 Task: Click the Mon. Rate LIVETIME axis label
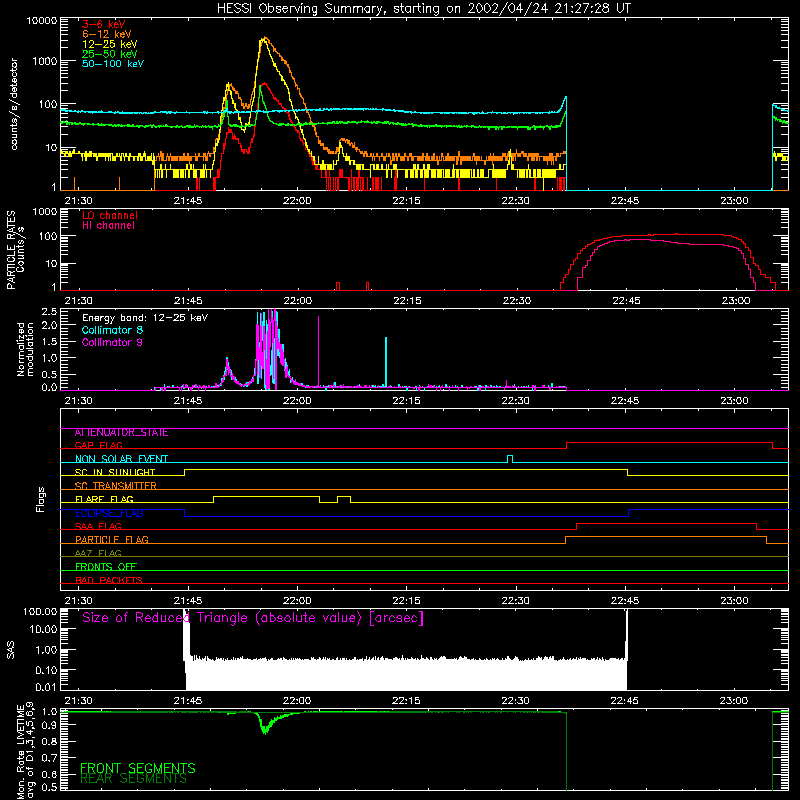point(20,751)
